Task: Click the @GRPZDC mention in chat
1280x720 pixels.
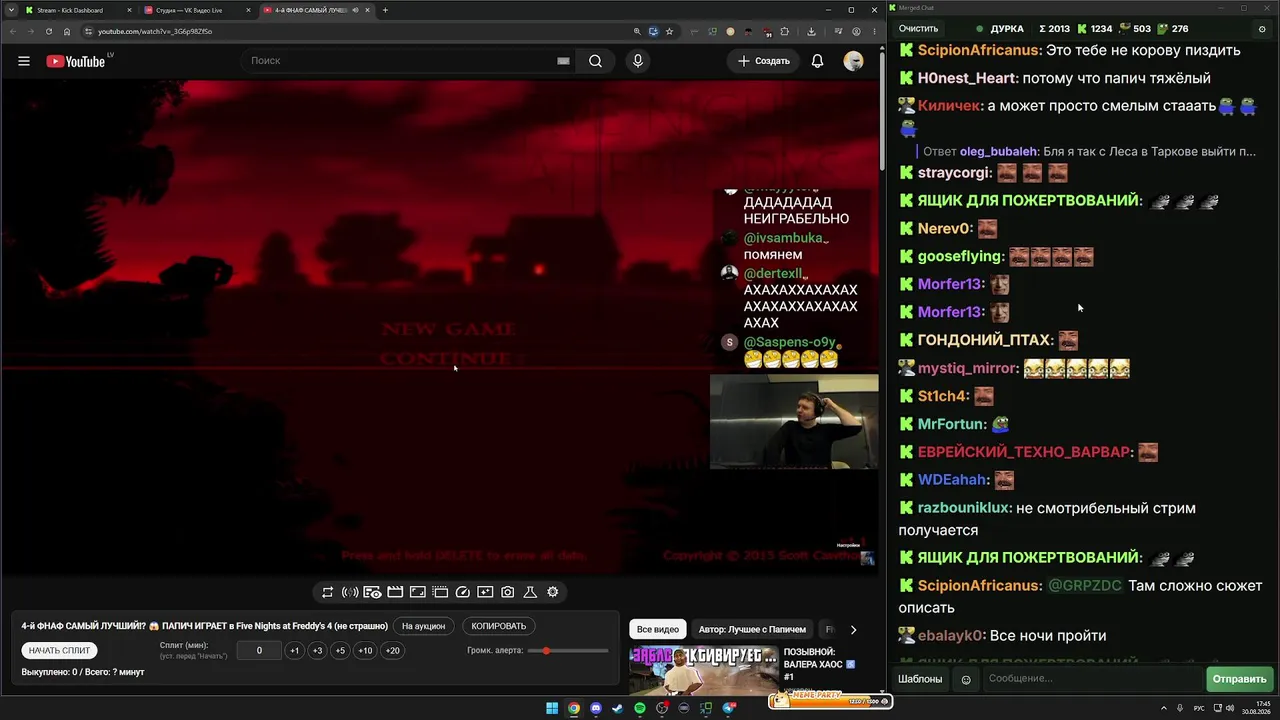Action: [1085, 586]
